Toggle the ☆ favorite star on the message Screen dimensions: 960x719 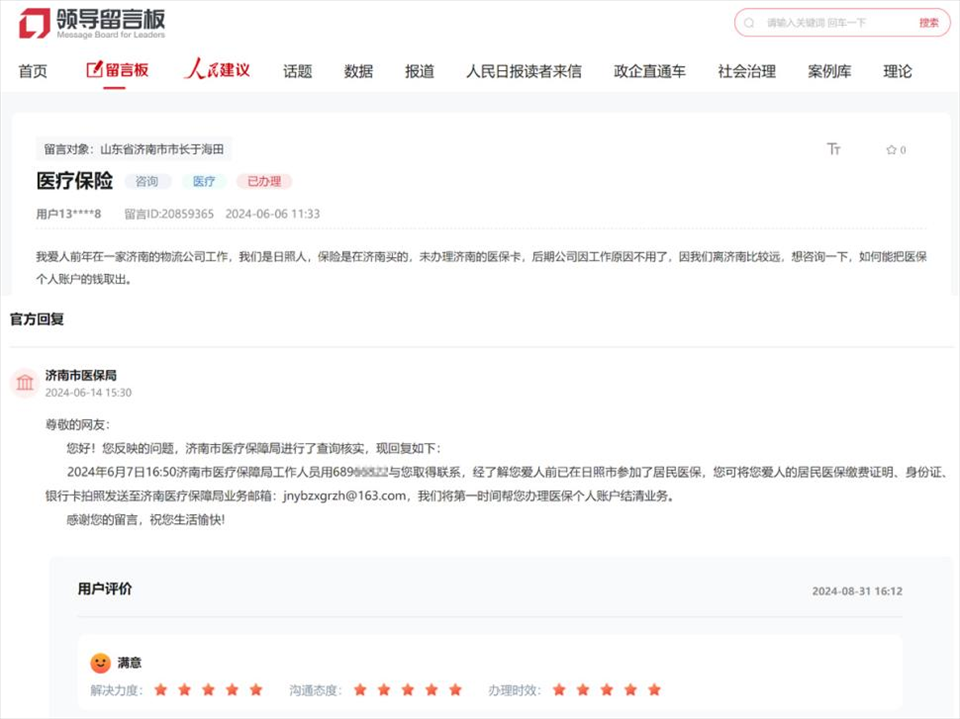tap(890, 149)
